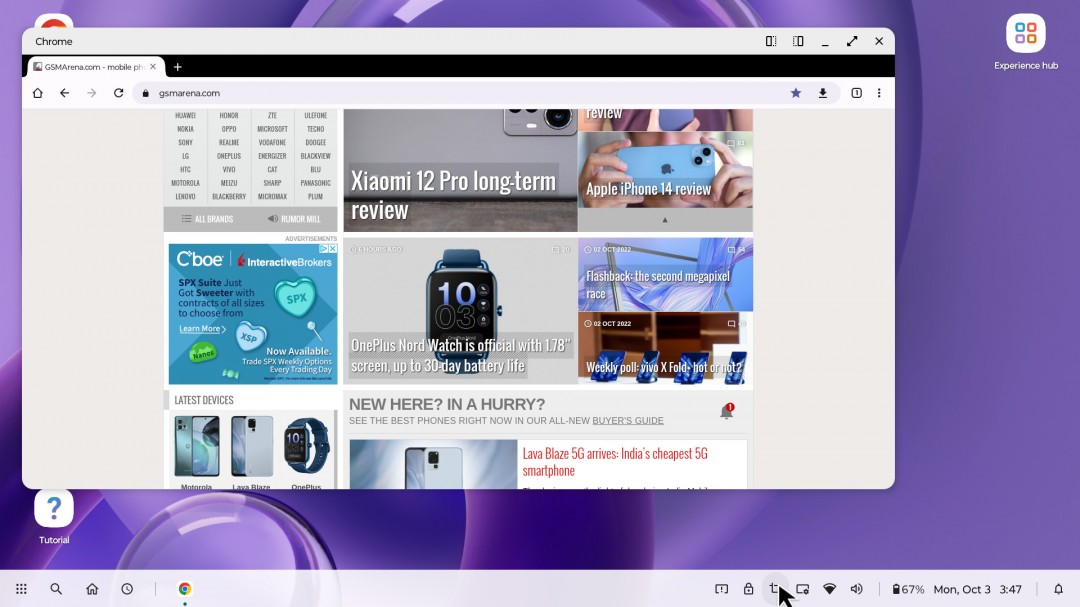Click the ALL BRANDS button

(207, 219)
